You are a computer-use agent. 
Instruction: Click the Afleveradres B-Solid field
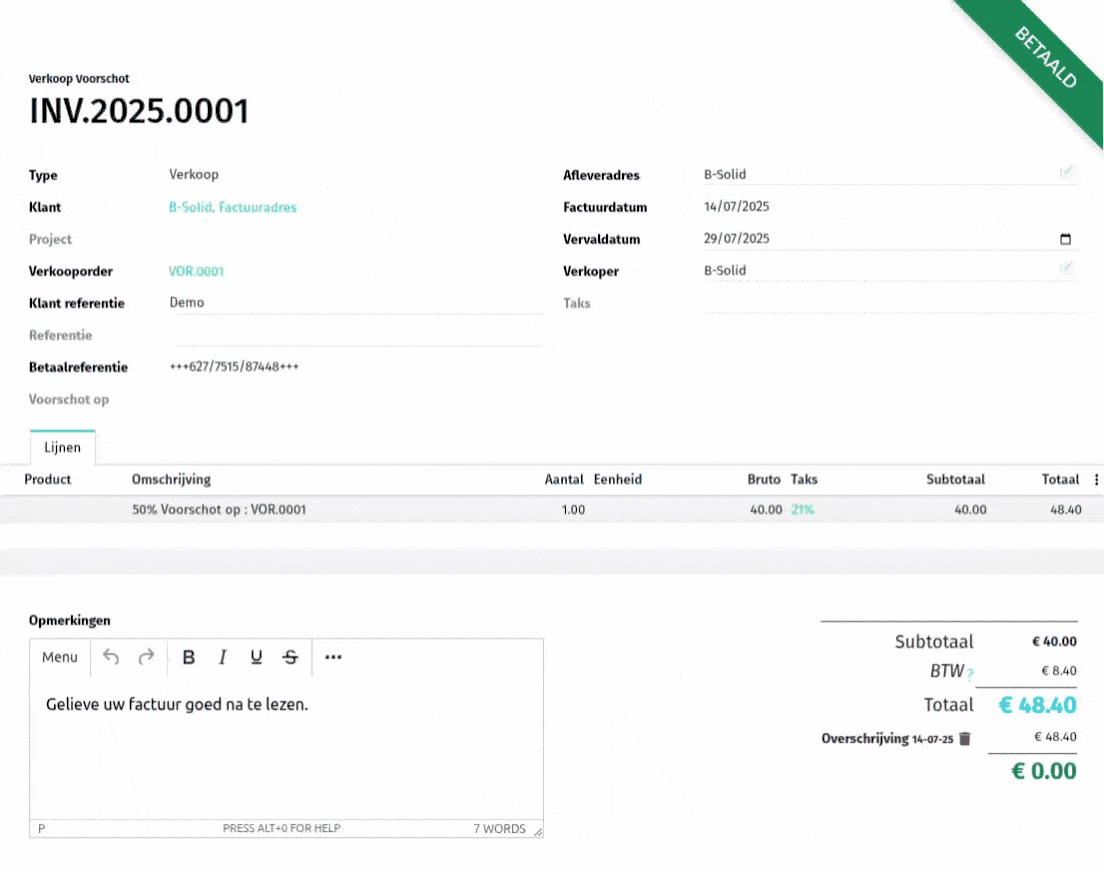click(890, 175)
